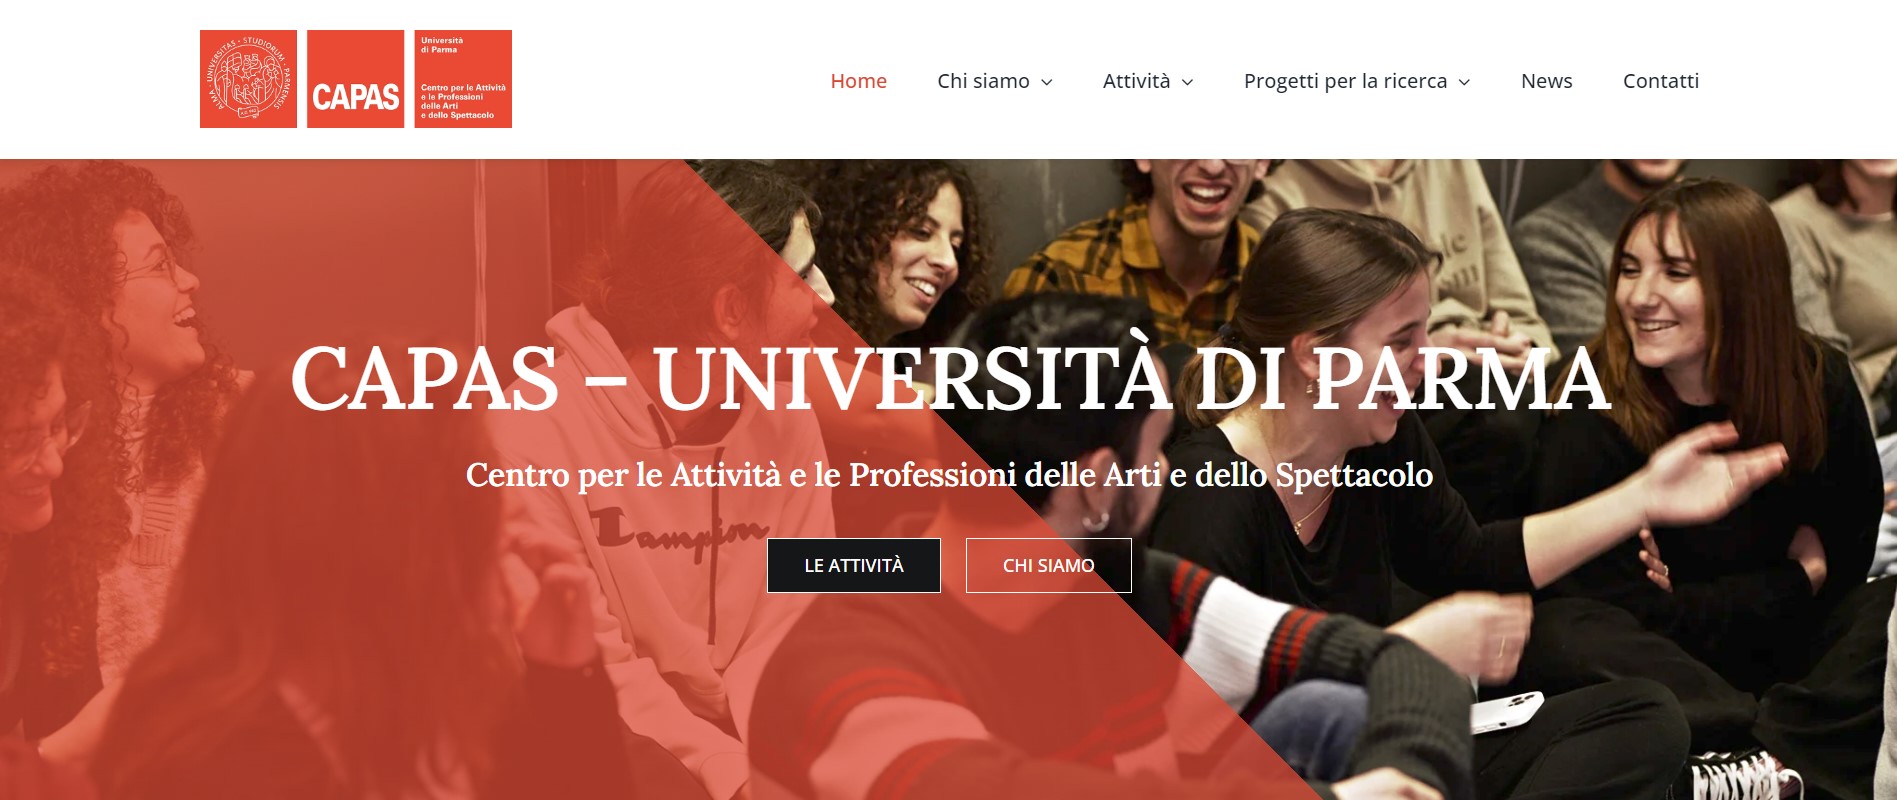Click the Centro per le Attività subtitle text
The image size is (1897, 800).
[949, 475]
